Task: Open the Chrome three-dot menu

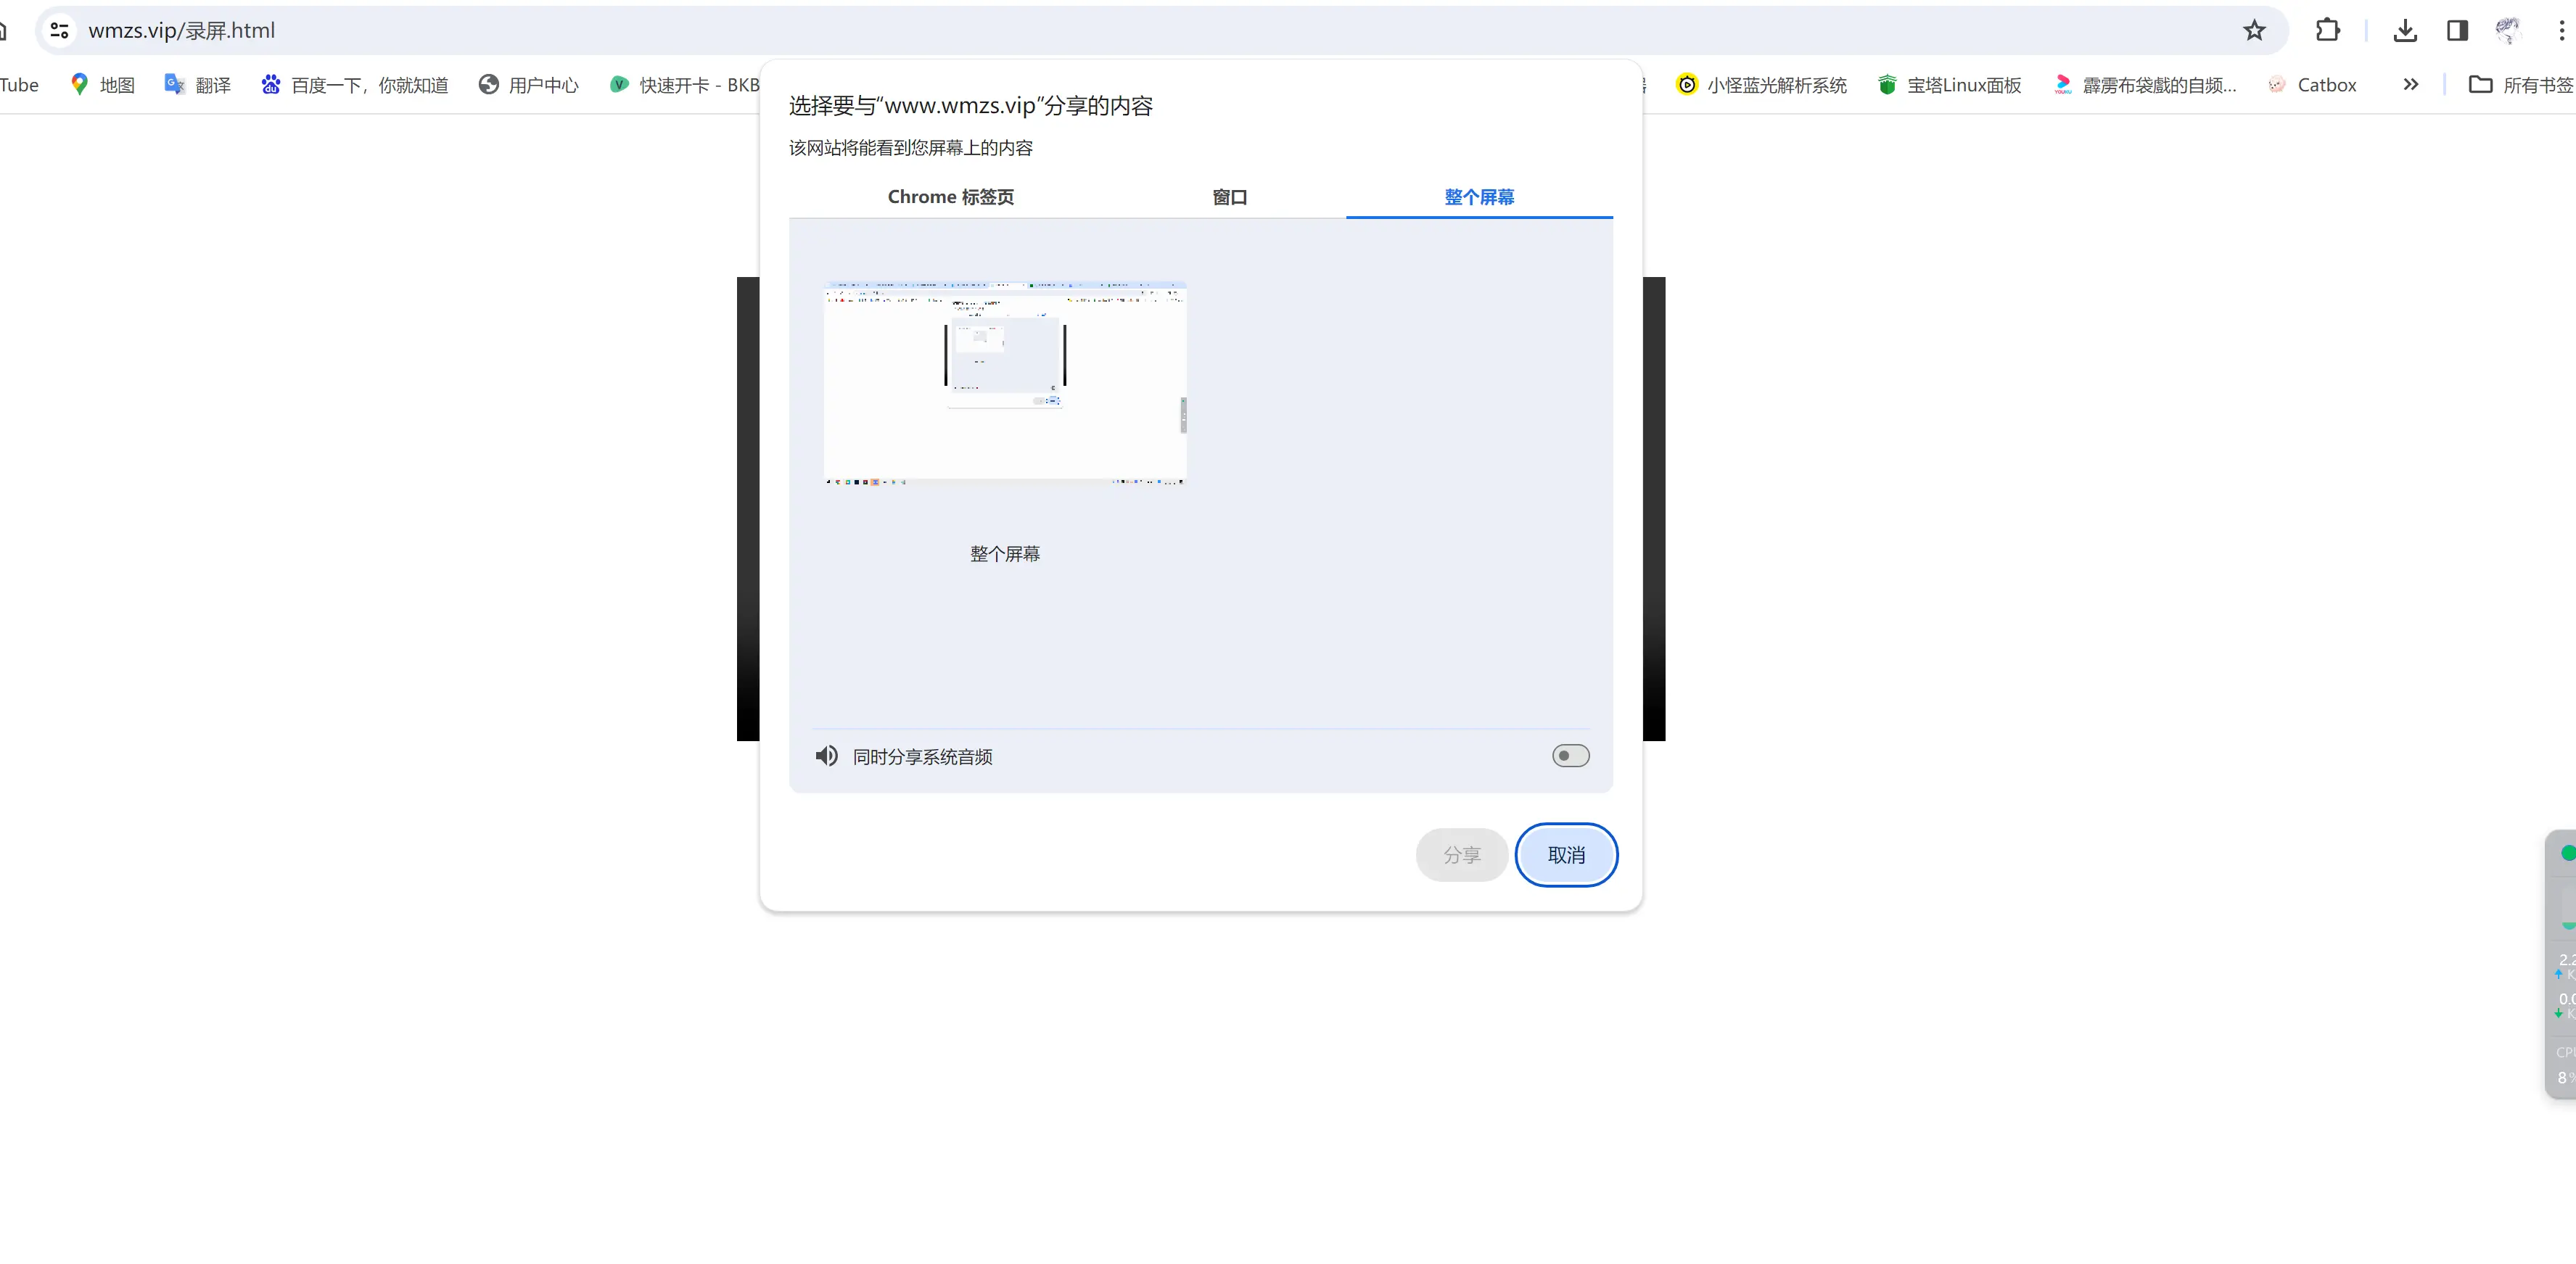Action: tap(2561, 31)
